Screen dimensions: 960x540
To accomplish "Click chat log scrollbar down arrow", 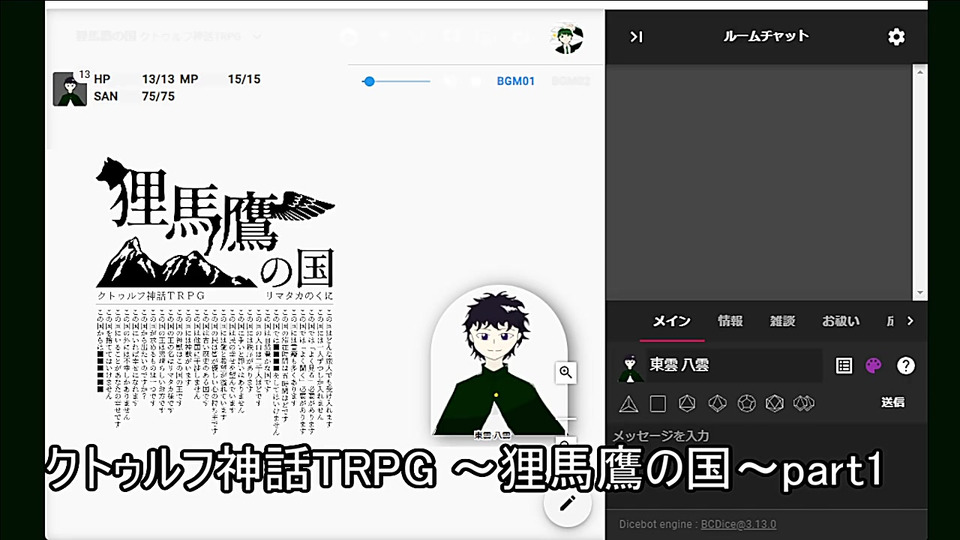I will pos(920,293).
